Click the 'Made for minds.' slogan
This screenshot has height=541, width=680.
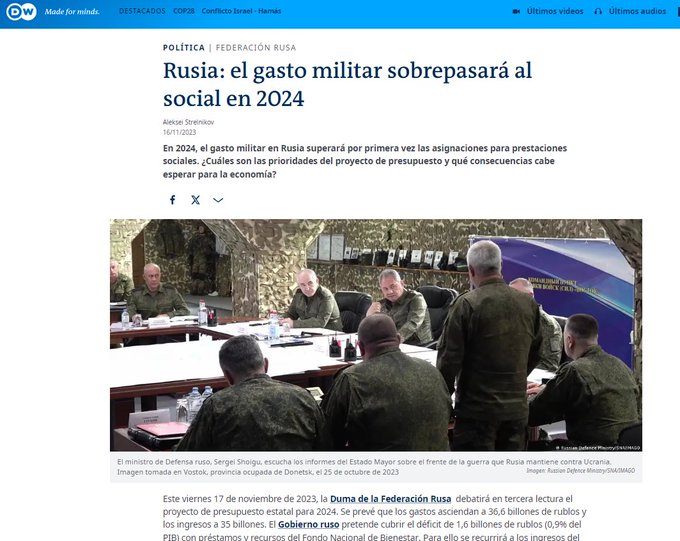click(72, 12)
